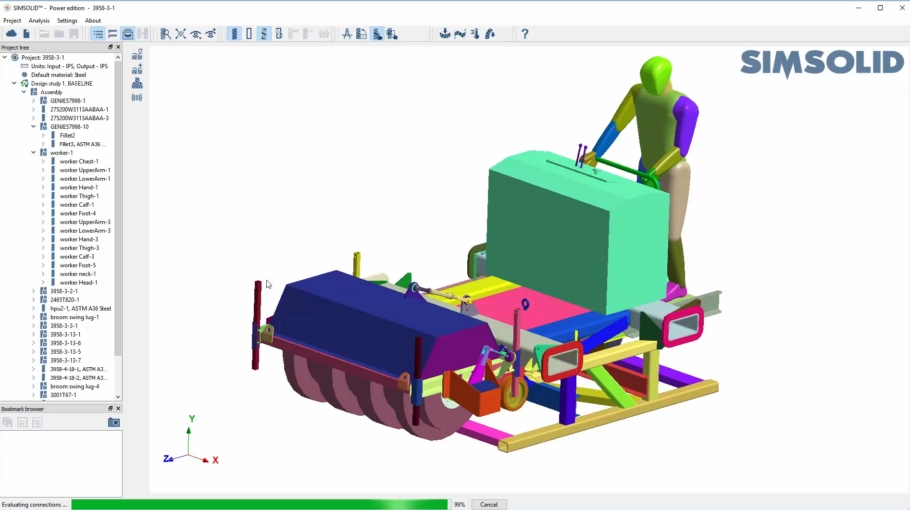This screenshot has width=910, height=510.
Task: Expand the broom swing lug-1 node
Action: pos(34,317)
